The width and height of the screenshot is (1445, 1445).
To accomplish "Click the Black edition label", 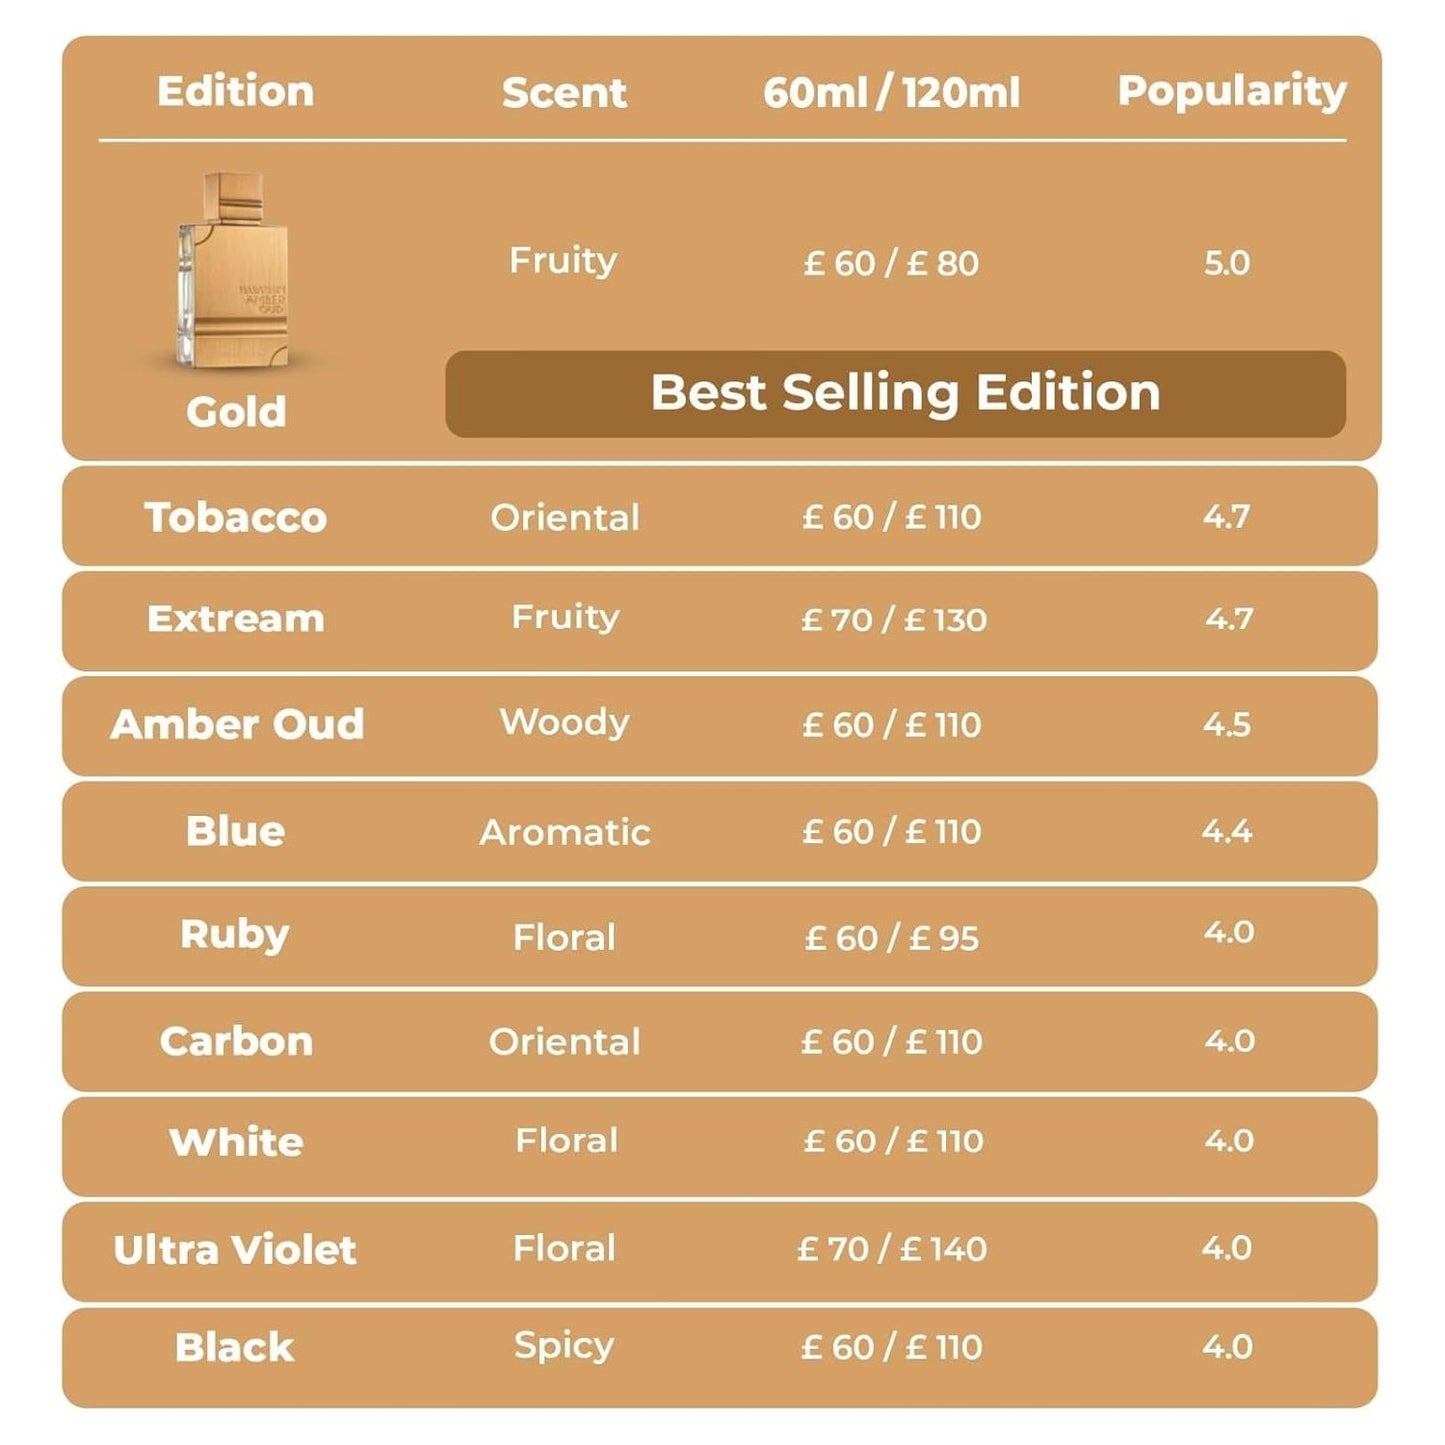I will [235, 1347].
